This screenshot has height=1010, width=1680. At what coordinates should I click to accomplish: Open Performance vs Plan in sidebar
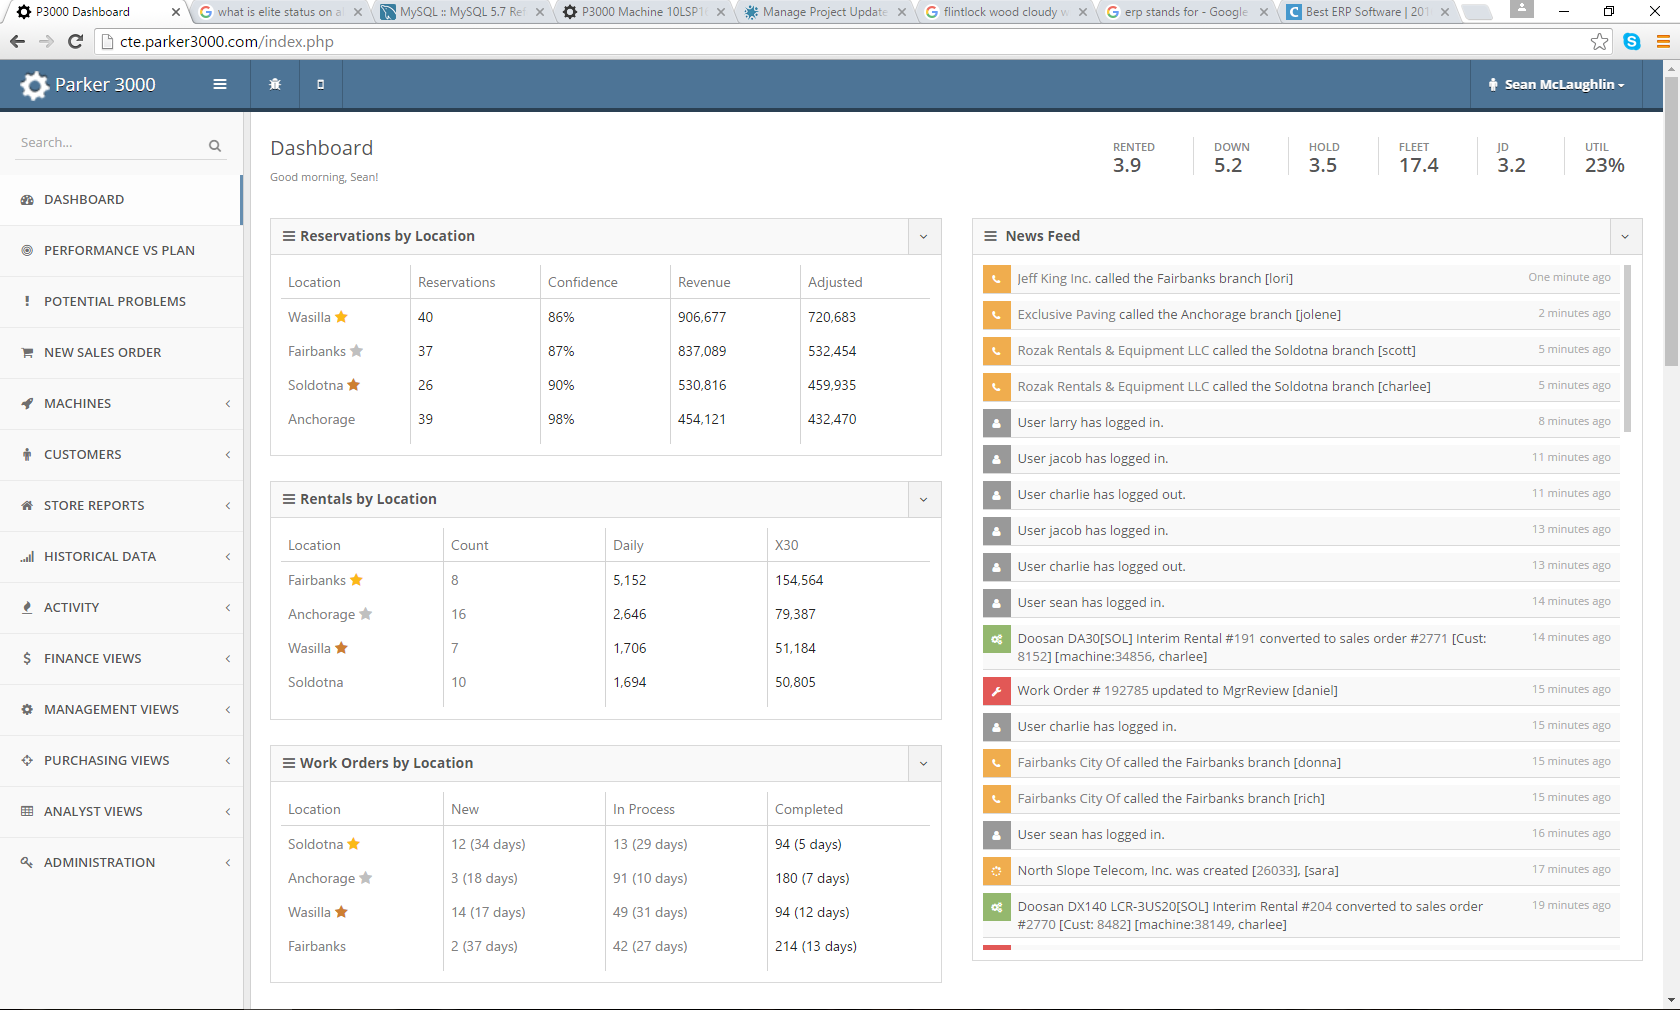(x=119, y=250)
